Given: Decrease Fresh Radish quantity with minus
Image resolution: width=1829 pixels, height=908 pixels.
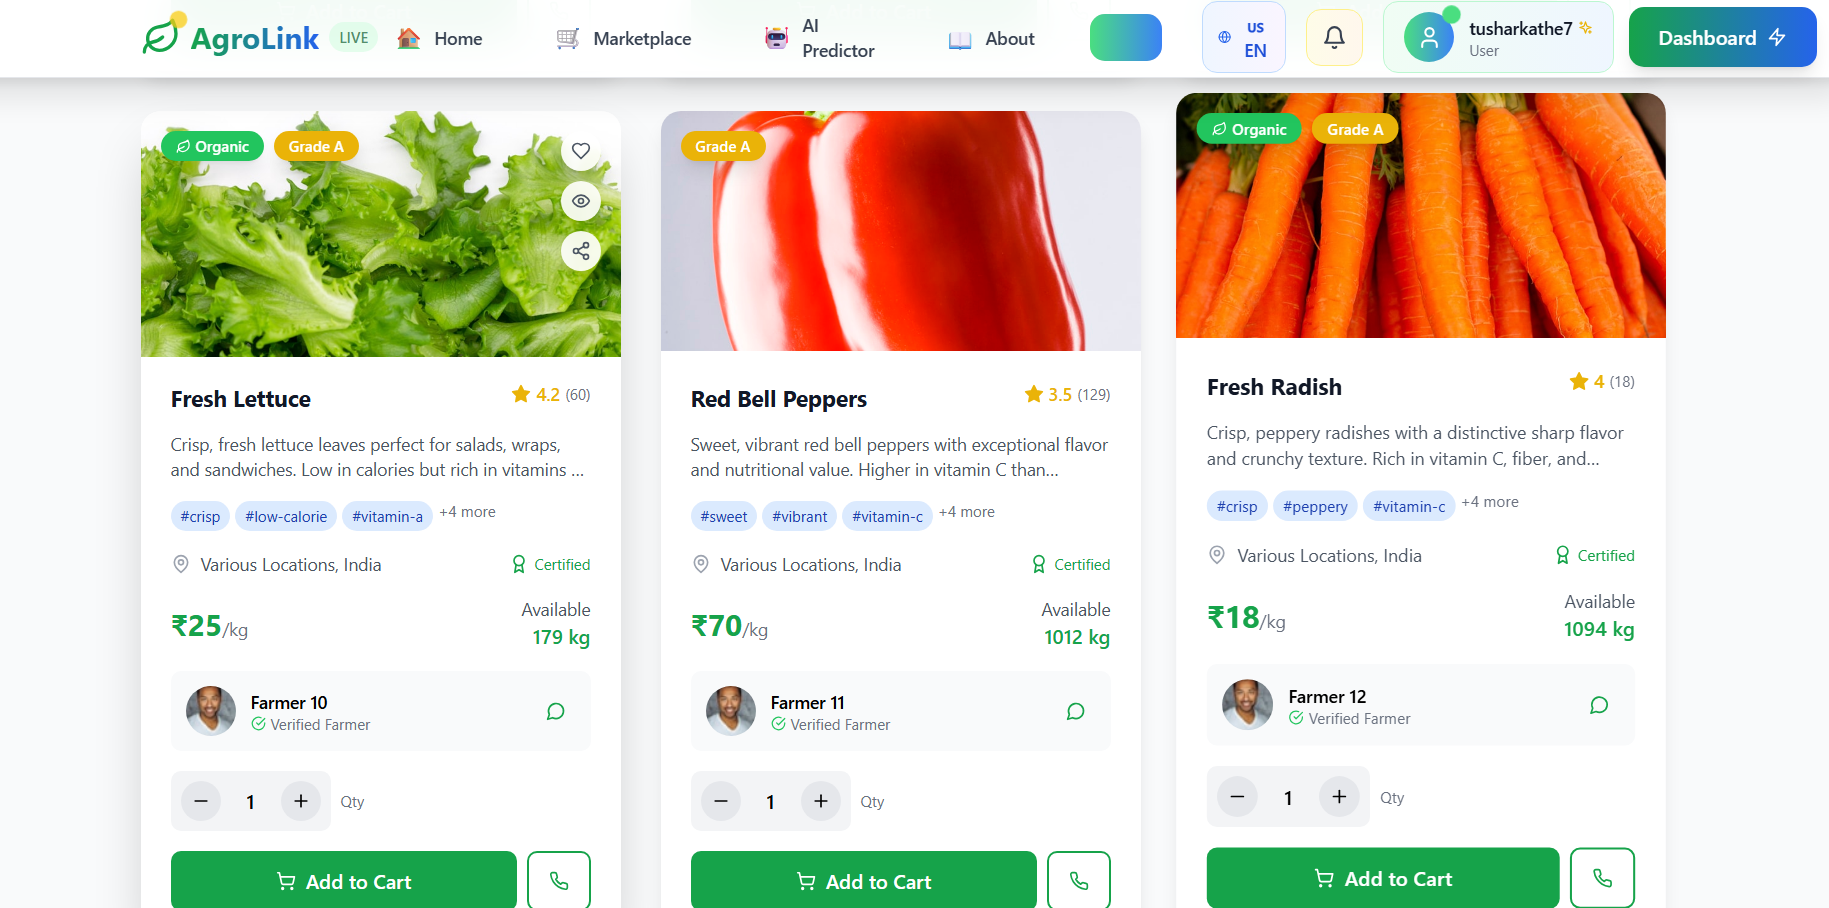Looking at the screenshot, I should [1237, 796].
